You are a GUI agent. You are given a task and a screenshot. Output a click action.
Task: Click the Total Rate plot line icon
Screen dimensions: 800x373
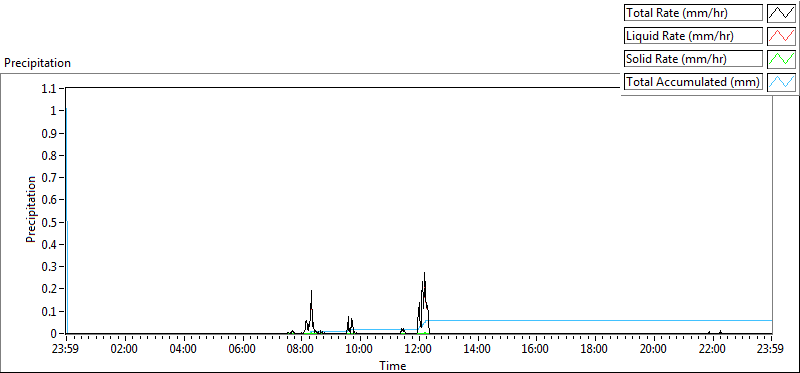781,12
